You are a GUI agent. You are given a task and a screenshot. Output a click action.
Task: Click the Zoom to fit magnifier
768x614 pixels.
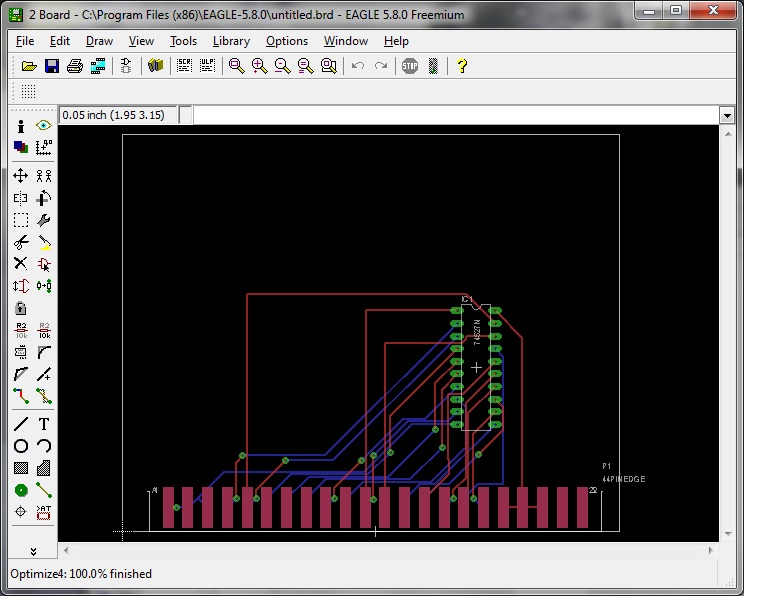click(237, 66)
